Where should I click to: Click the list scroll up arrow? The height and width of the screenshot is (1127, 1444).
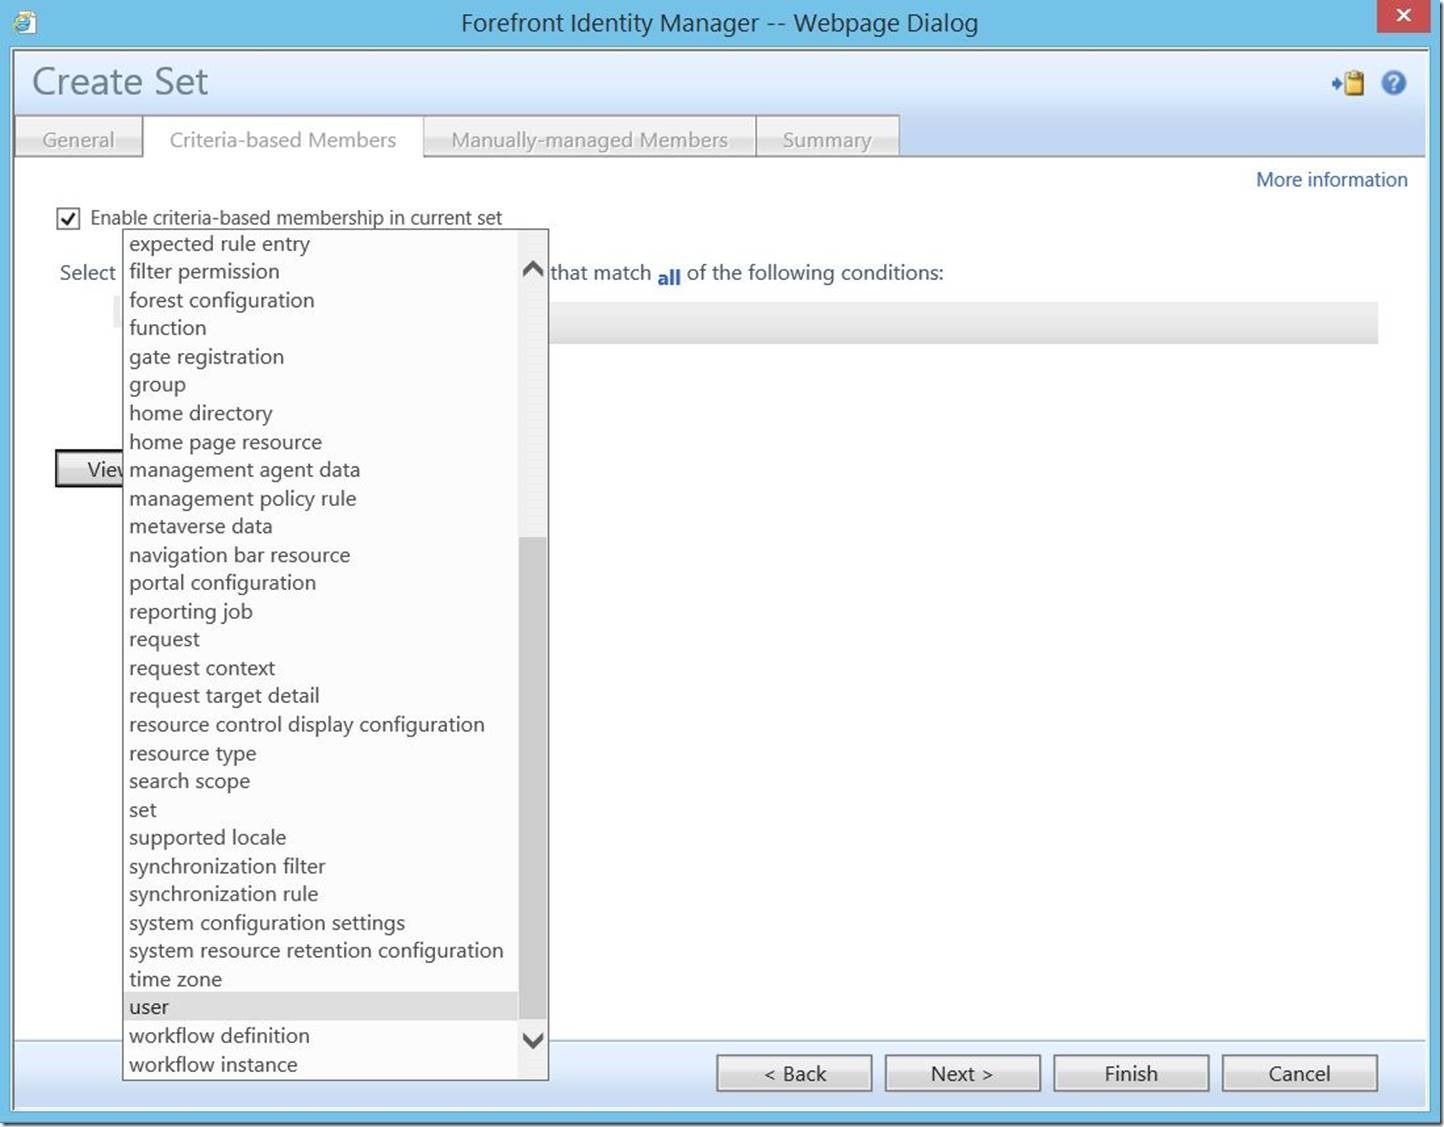(533, 269)
